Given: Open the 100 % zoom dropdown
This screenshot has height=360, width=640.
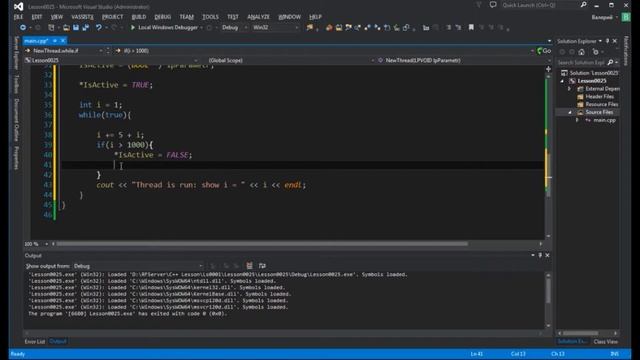Looking at the screenshot, I should click(36, 244).
